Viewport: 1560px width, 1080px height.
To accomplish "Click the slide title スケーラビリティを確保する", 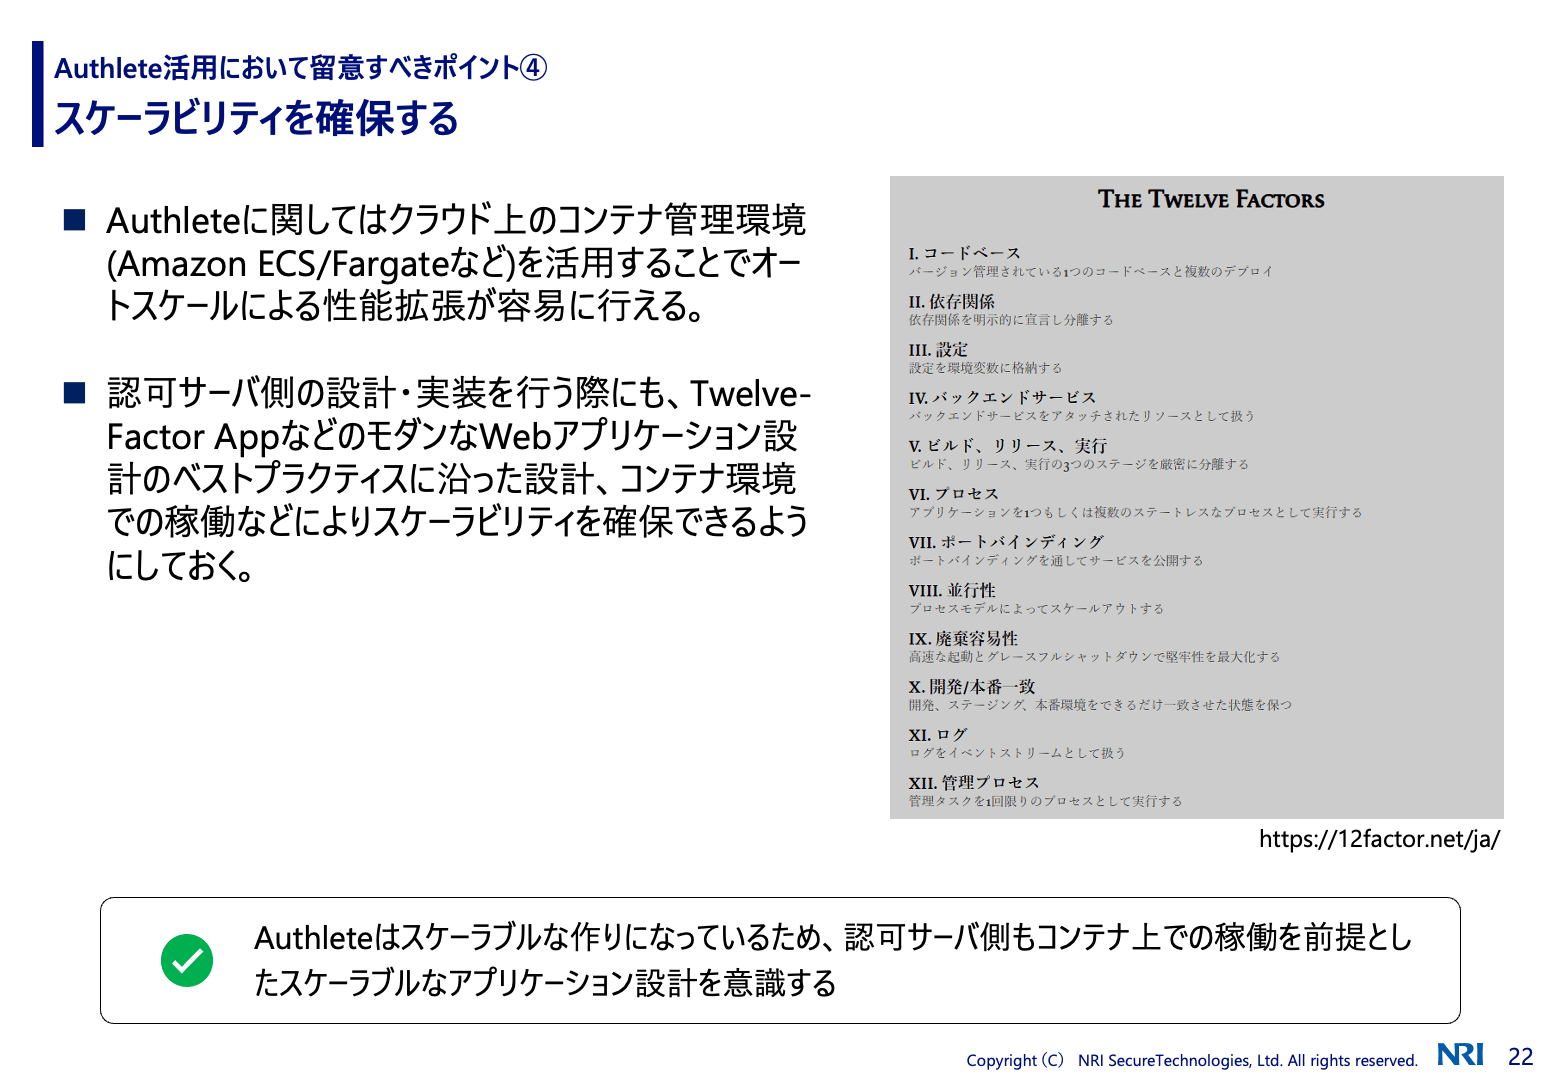I will [256, 118].
